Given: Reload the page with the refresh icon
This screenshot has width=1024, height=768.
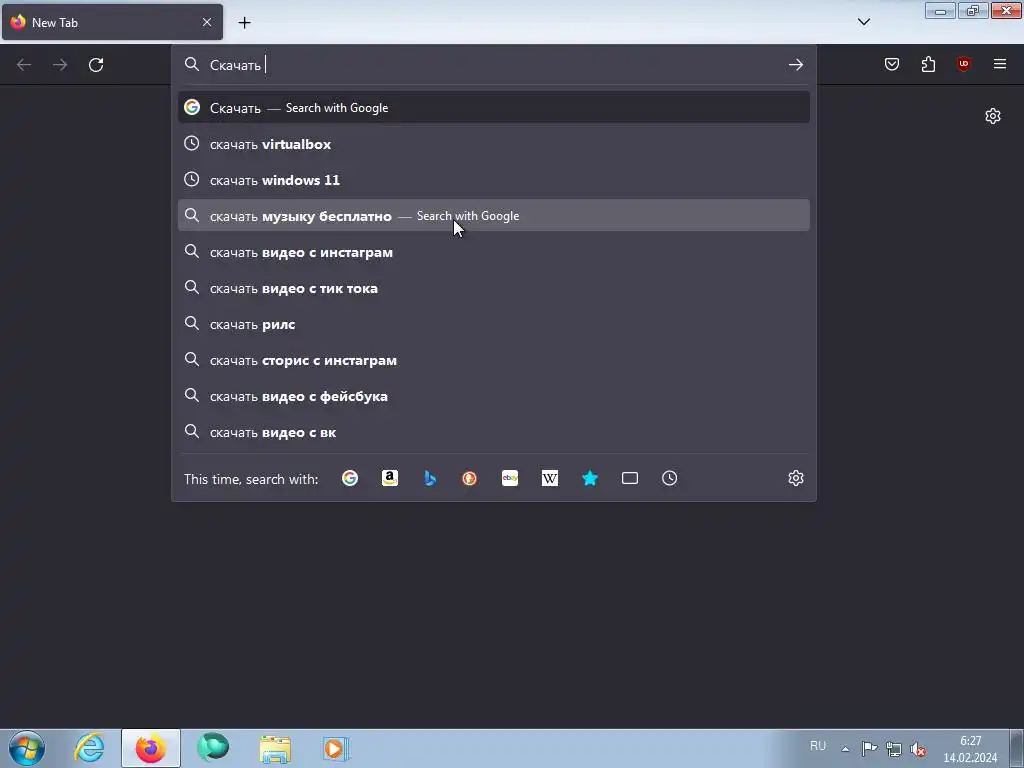Looking at the screenshot, I should pyautogui.click(x=96, y=65).
